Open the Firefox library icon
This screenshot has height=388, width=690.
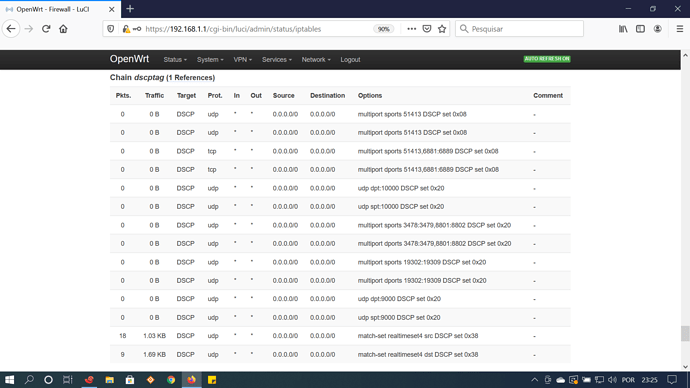(x=623, y=29)
